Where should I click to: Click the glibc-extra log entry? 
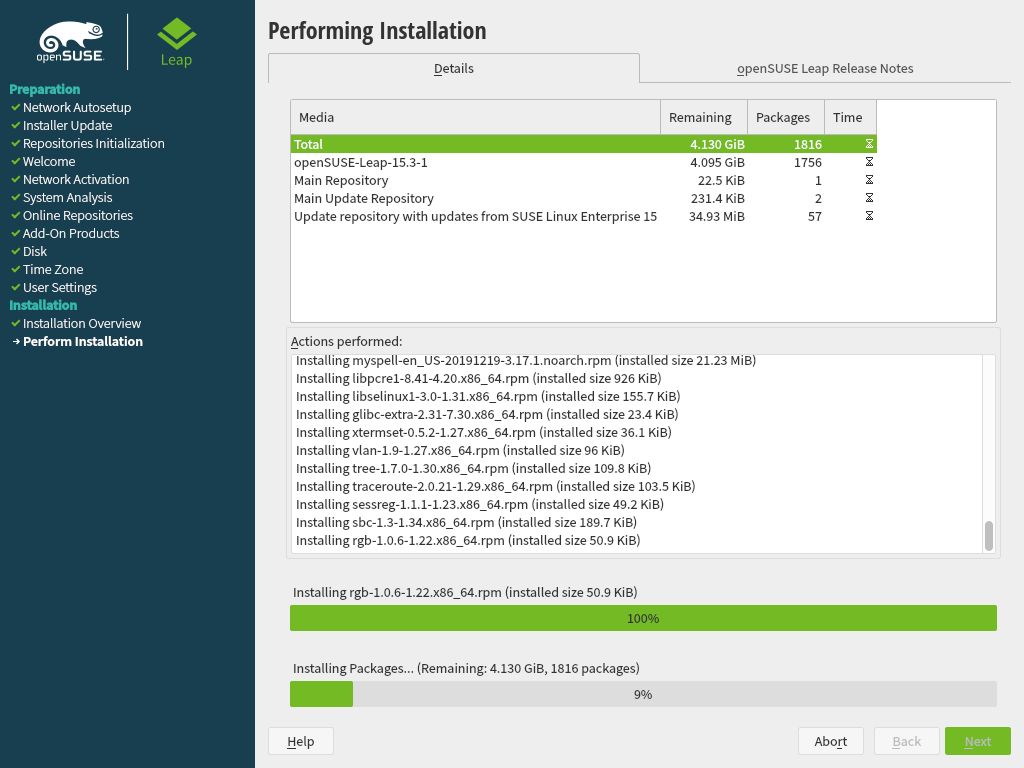point(487,414)
